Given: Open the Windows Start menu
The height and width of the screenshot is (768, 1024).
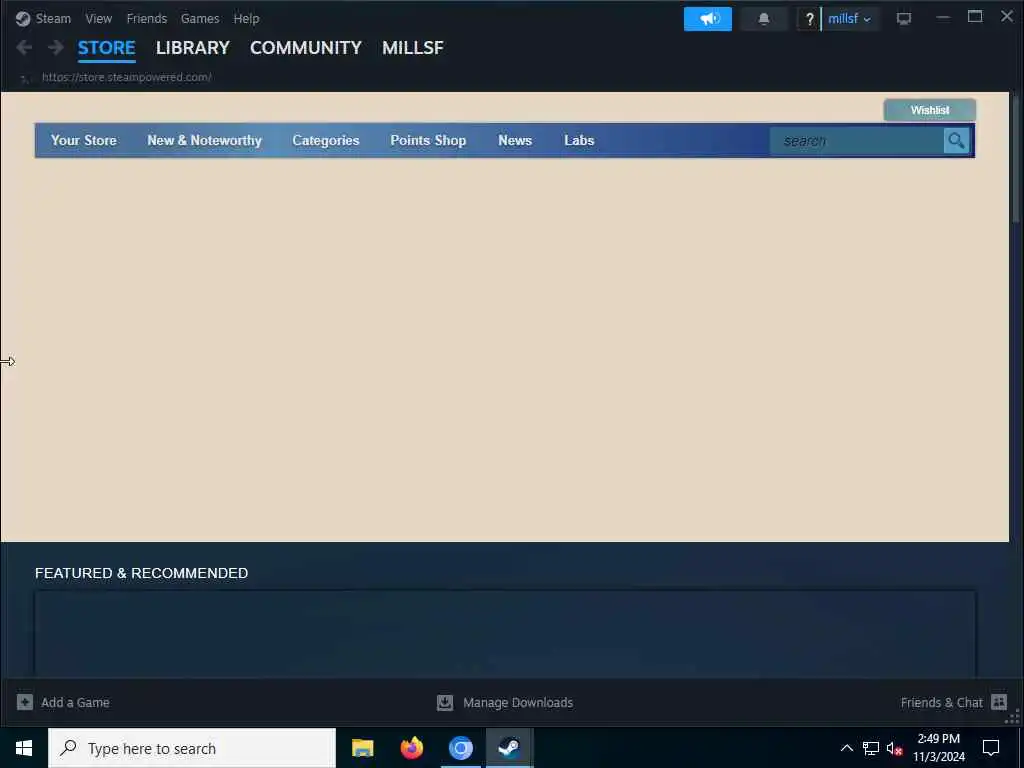Looking at the screenshot, I should (24, 748).
